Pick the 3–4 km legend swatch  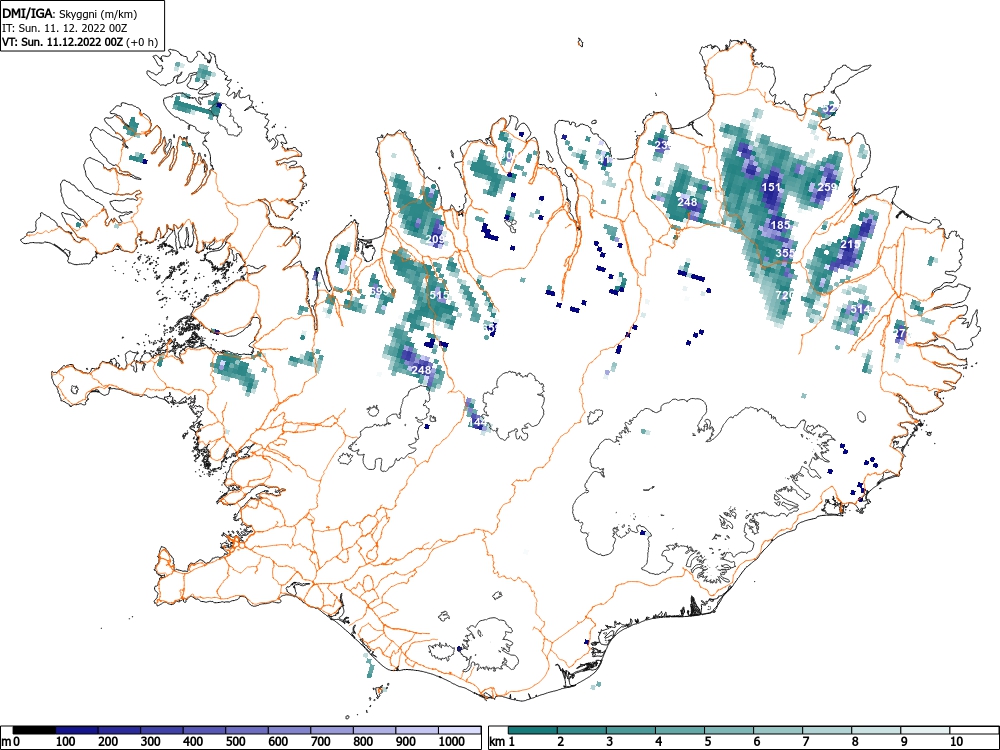point(631,730)
